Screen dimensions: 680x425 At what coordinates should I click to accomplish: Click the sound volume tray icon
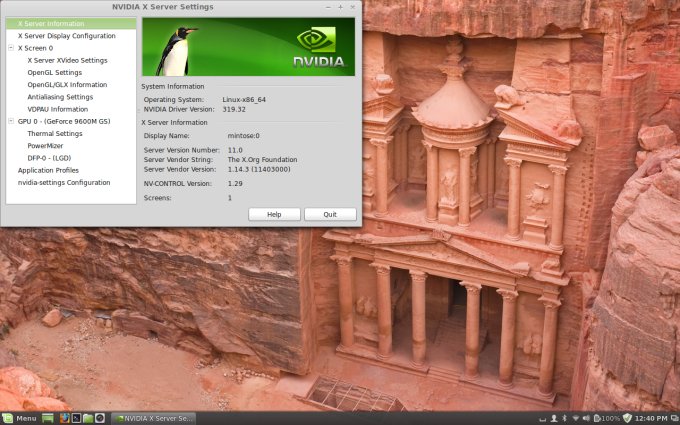[586, 418]
